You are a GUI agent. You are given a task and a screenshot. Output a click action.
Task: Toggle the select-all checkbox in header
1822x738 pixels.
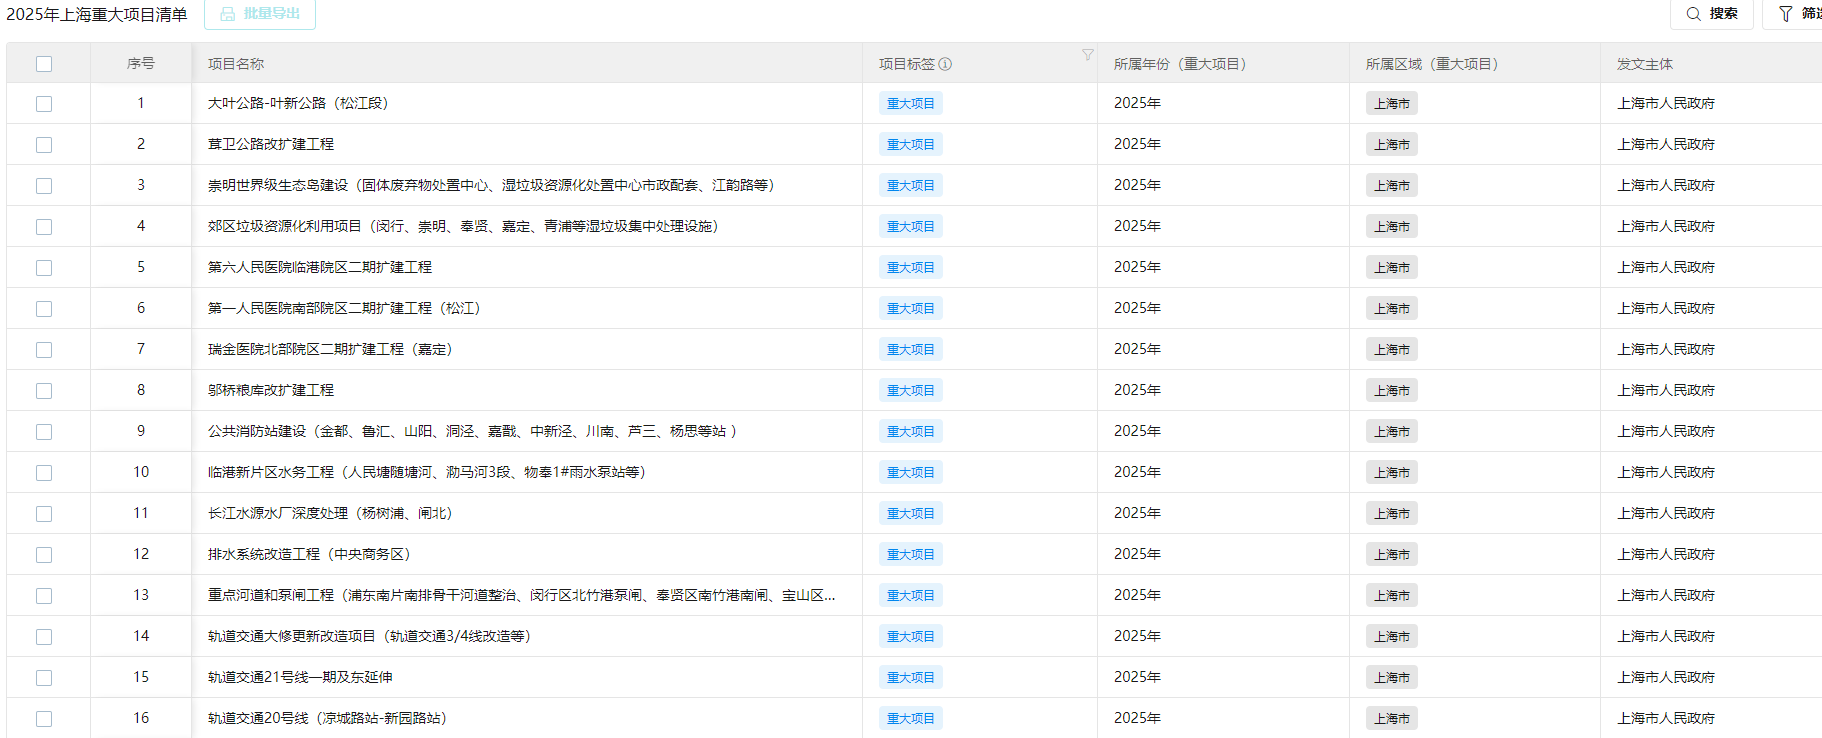(x=44, y=64)
